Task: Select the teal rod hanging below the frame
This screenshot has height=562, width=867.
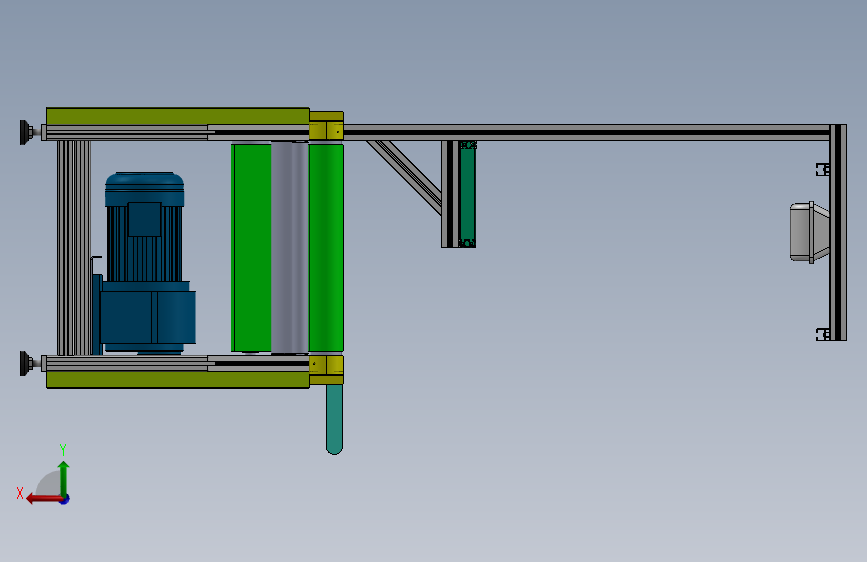Action: point(335,419)
